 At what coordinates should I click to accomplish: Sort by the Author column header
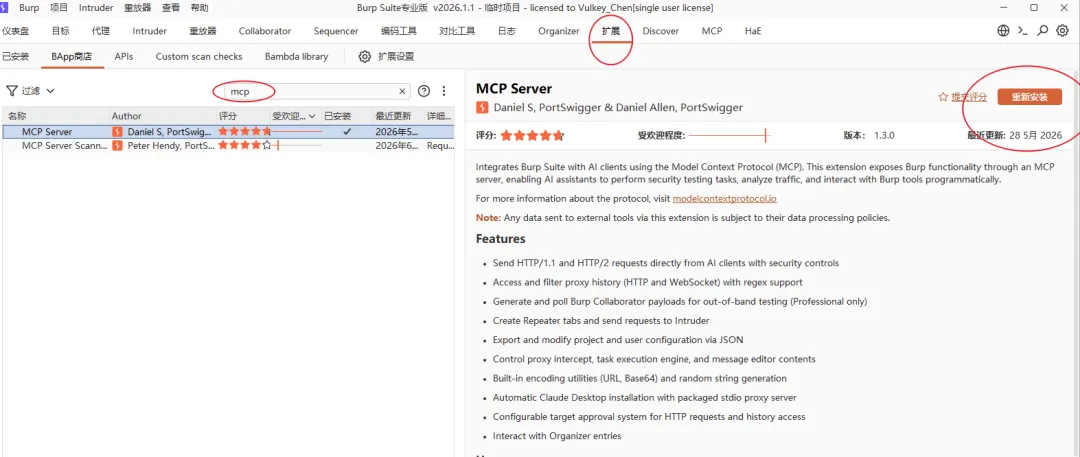point(163,116)
